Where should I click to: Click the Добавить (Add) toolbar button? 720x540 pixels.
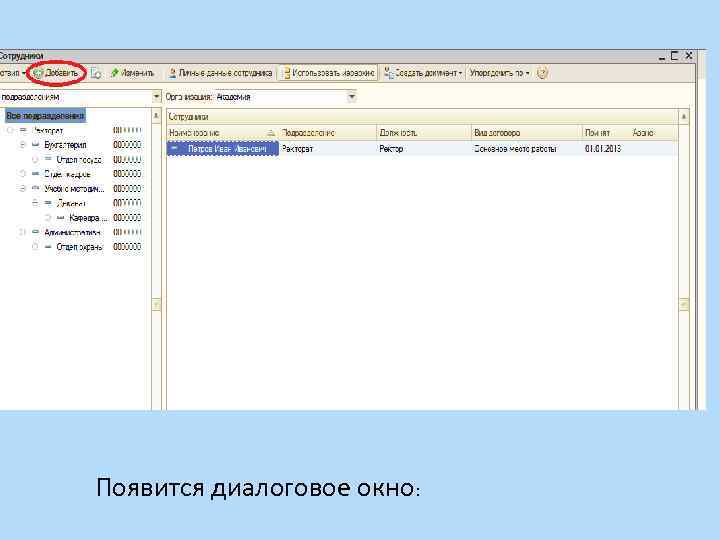[56, 73]
